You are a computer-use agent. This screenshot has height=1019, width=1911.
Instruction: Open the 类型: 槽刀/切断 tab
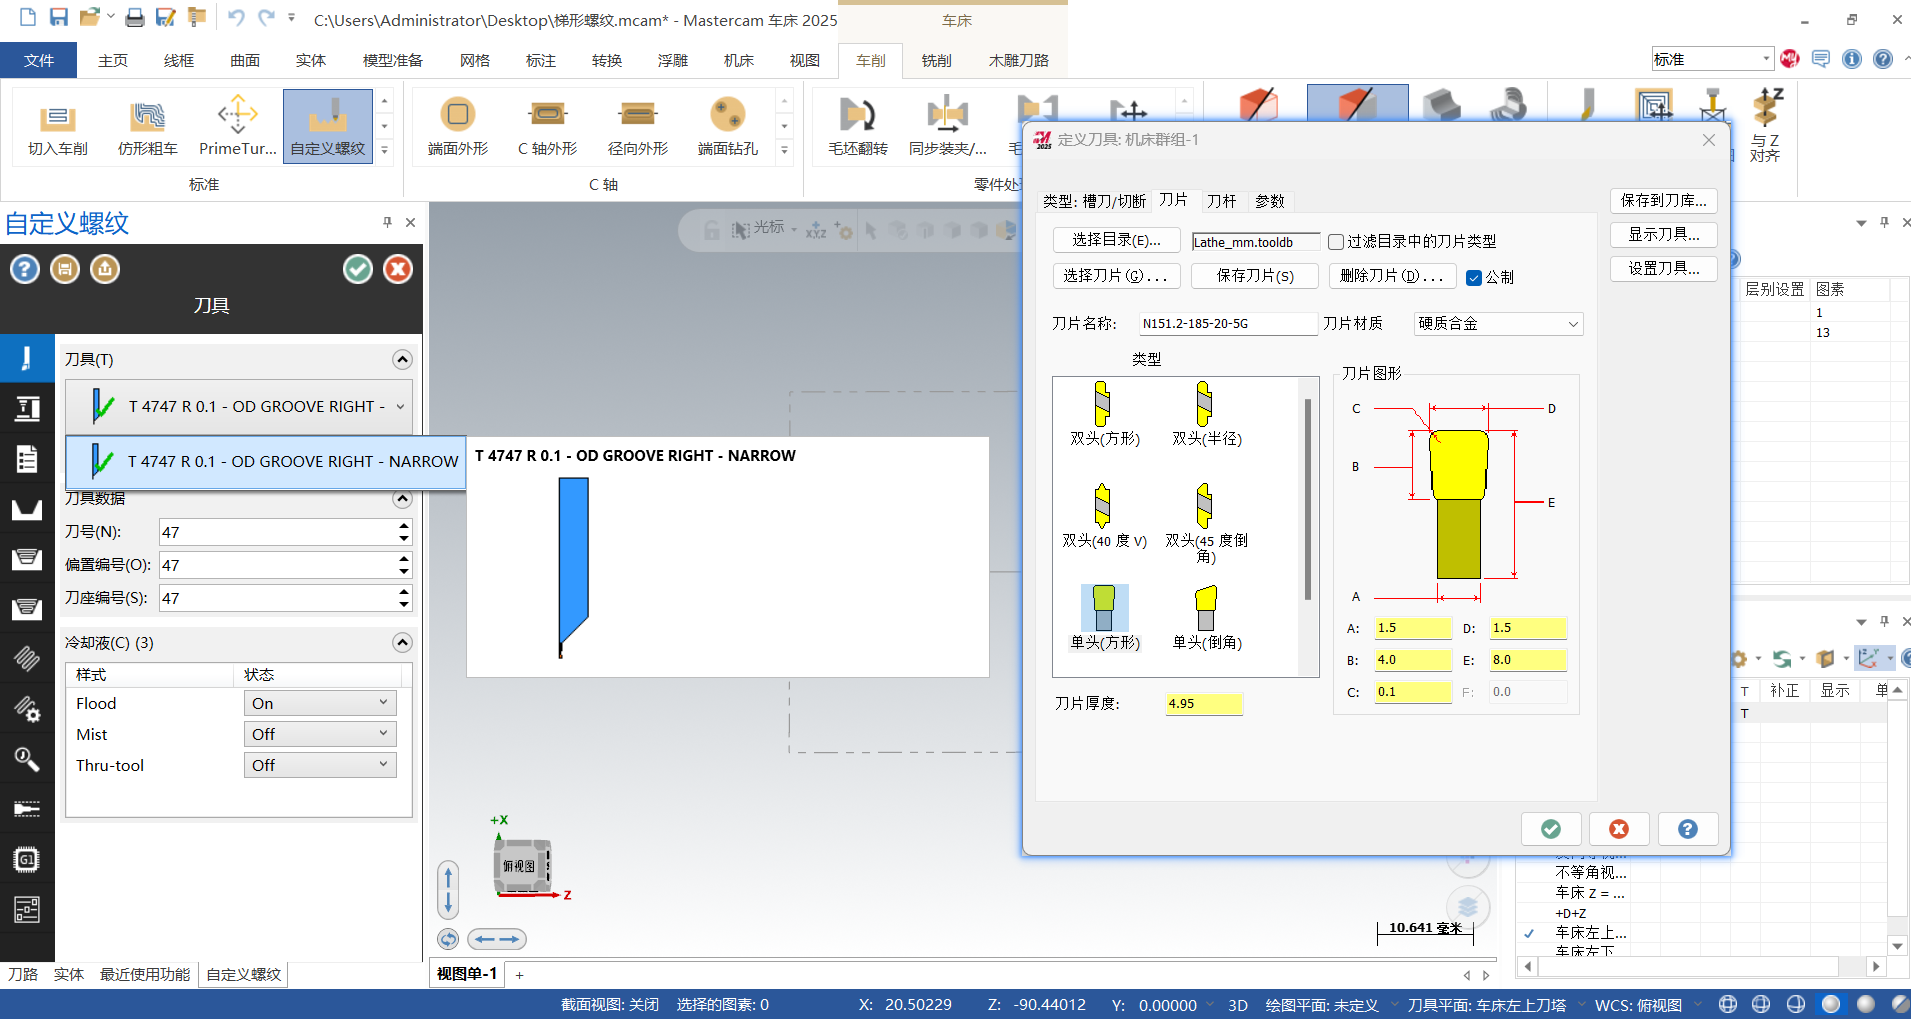1094,201
